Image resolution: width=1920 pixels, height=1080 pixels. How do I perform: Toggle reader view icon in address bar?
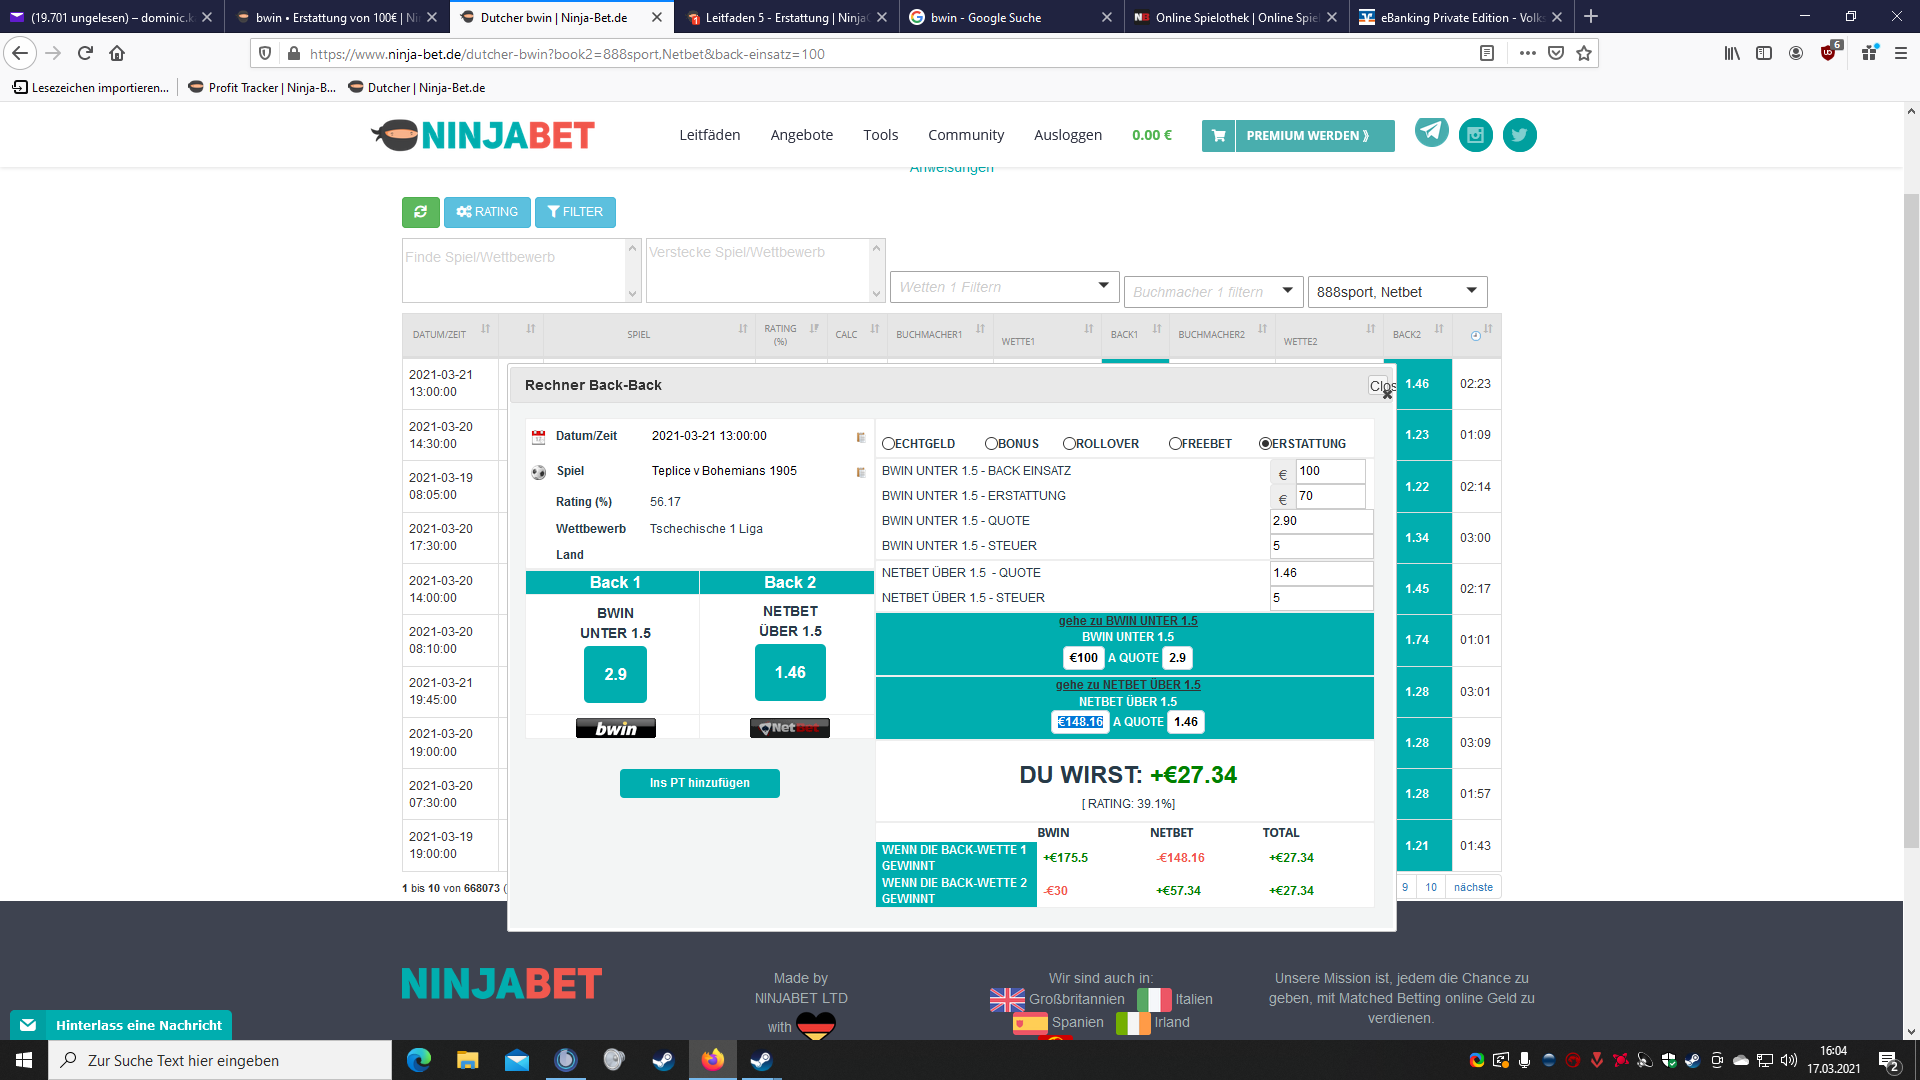click(1487, 54)
